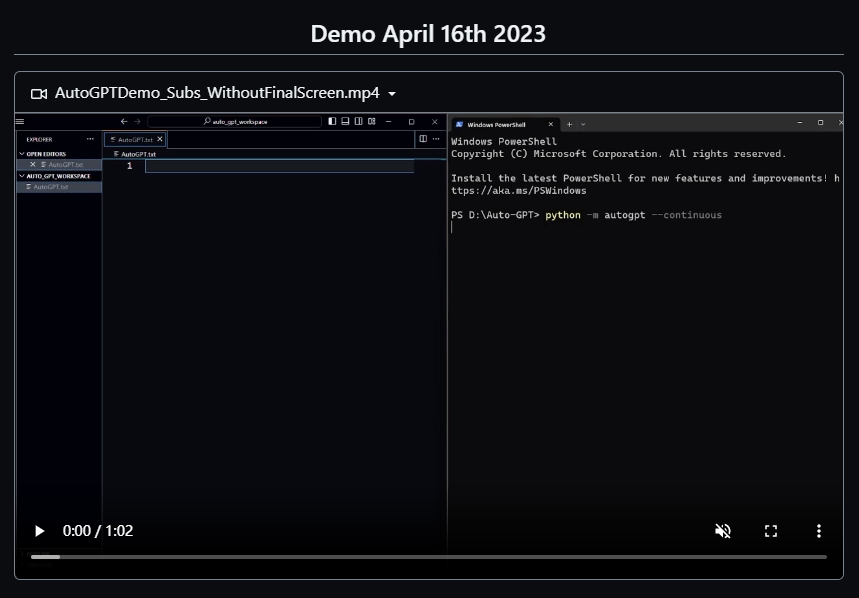Open editor more actions beside the split icon
The width and height of the screenshot is (859, 598).
click(x=436, y=139)
